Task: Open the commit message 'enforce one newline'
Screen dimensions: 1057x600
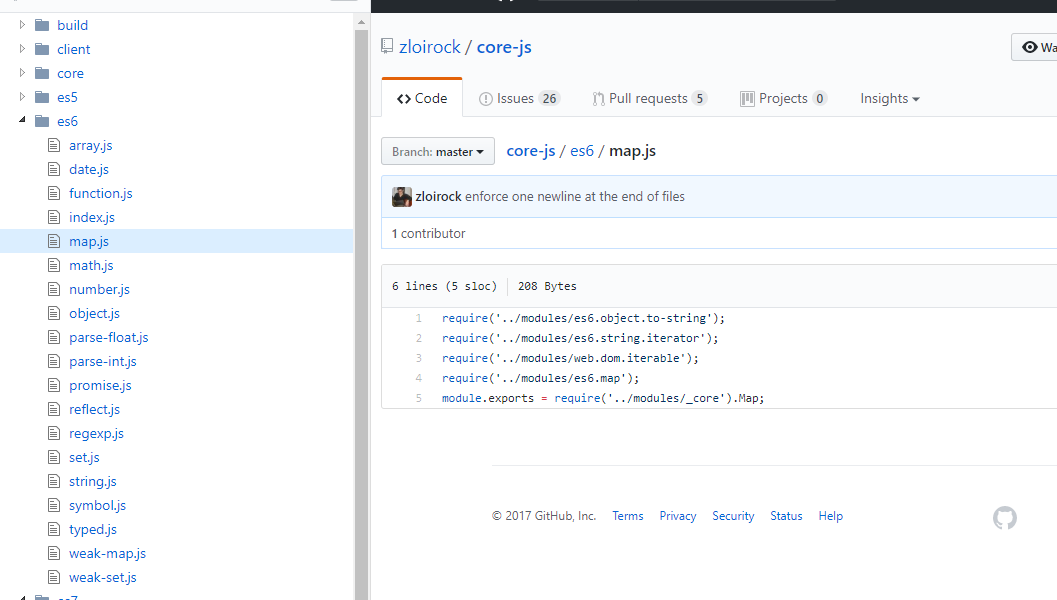Action: (x=575, y=197)
